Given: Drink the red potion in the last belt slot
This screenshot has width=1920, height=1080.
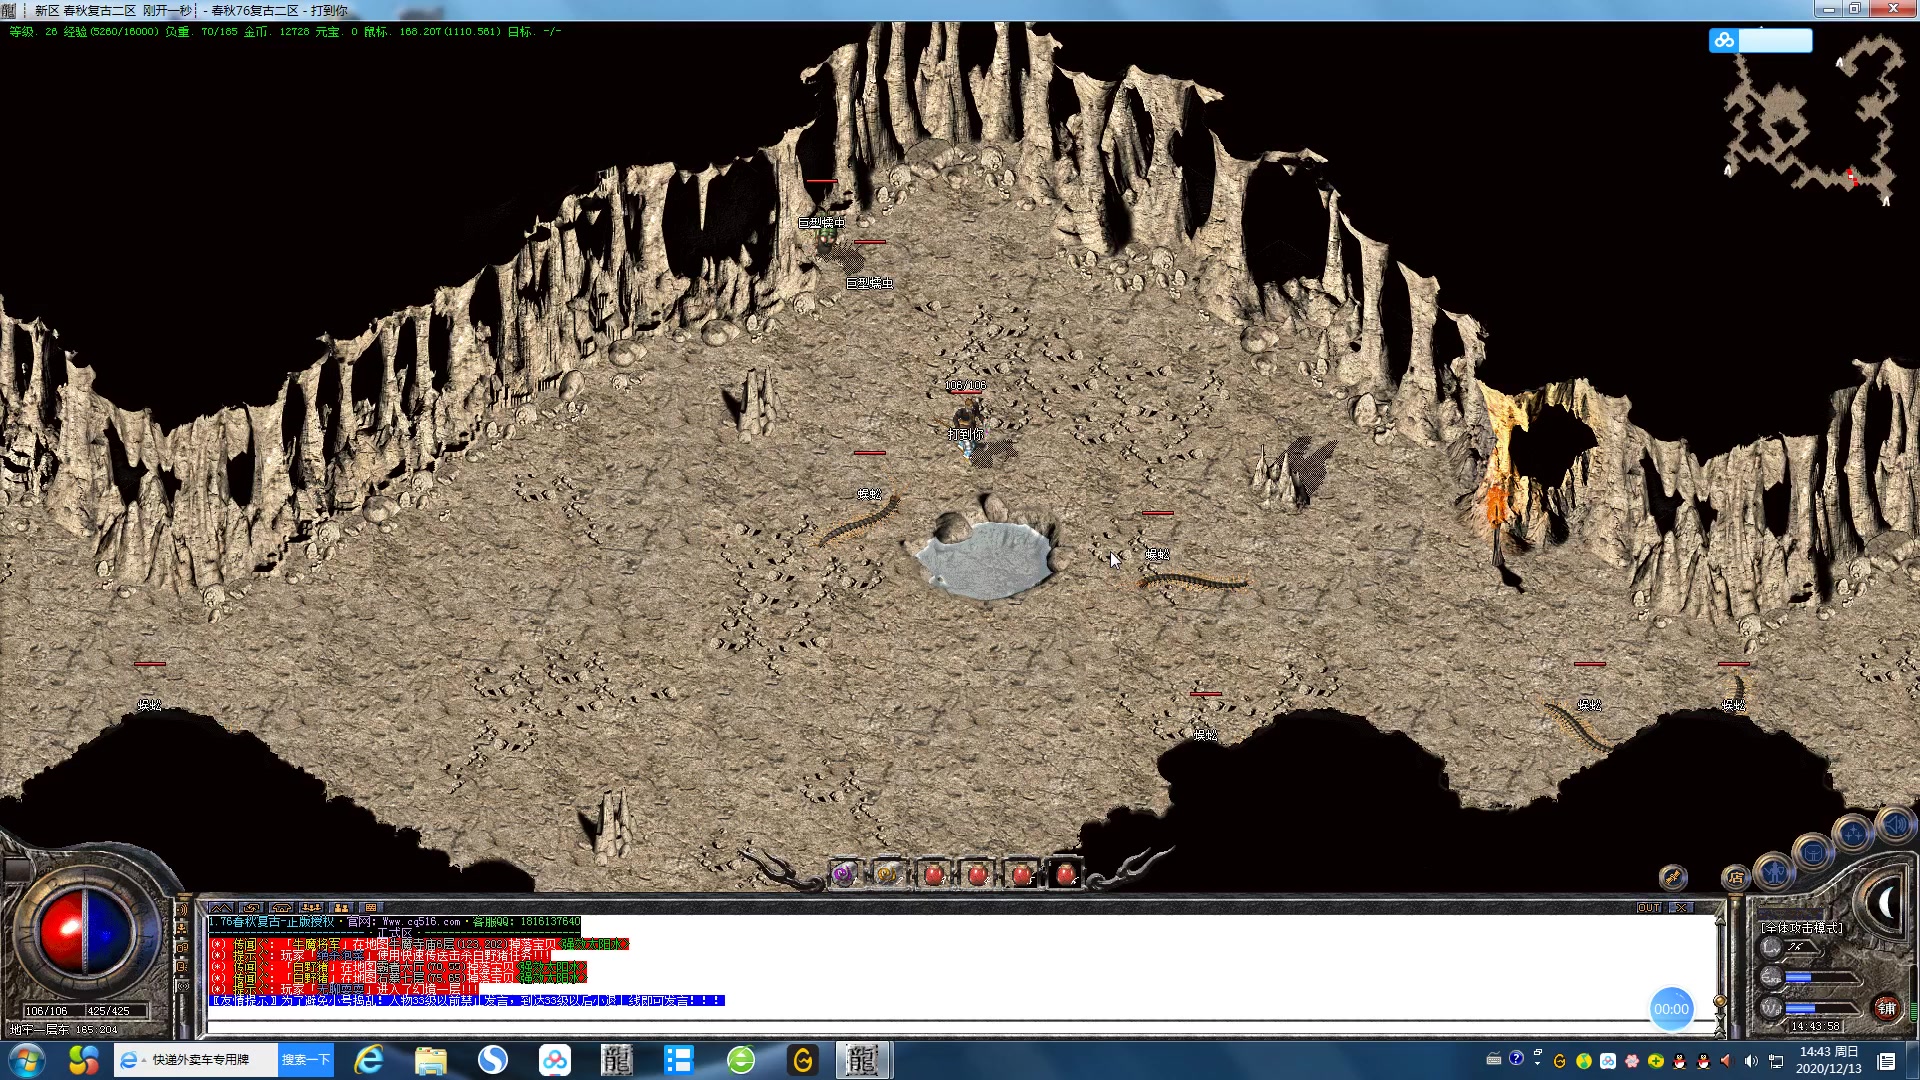Looking at the screenshot, I should click(1066, 874).
